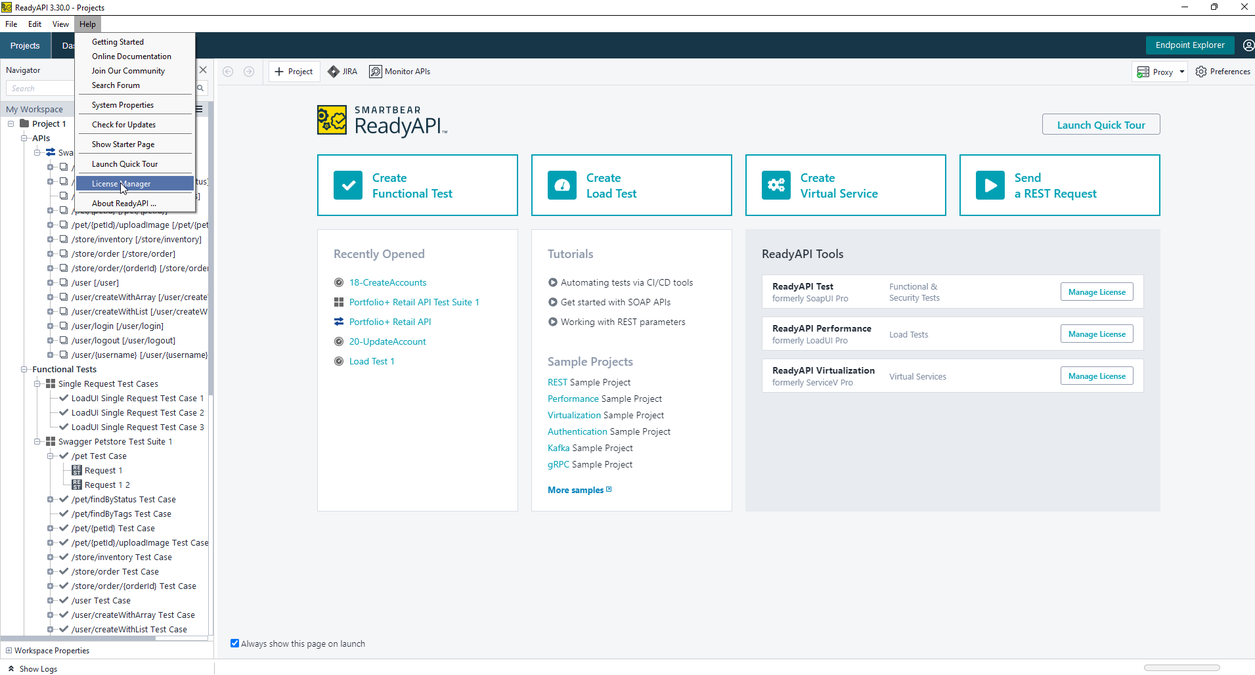Collapse the Functional Tests tree node
Screen dimensions: 1255x675
point(24,369)
